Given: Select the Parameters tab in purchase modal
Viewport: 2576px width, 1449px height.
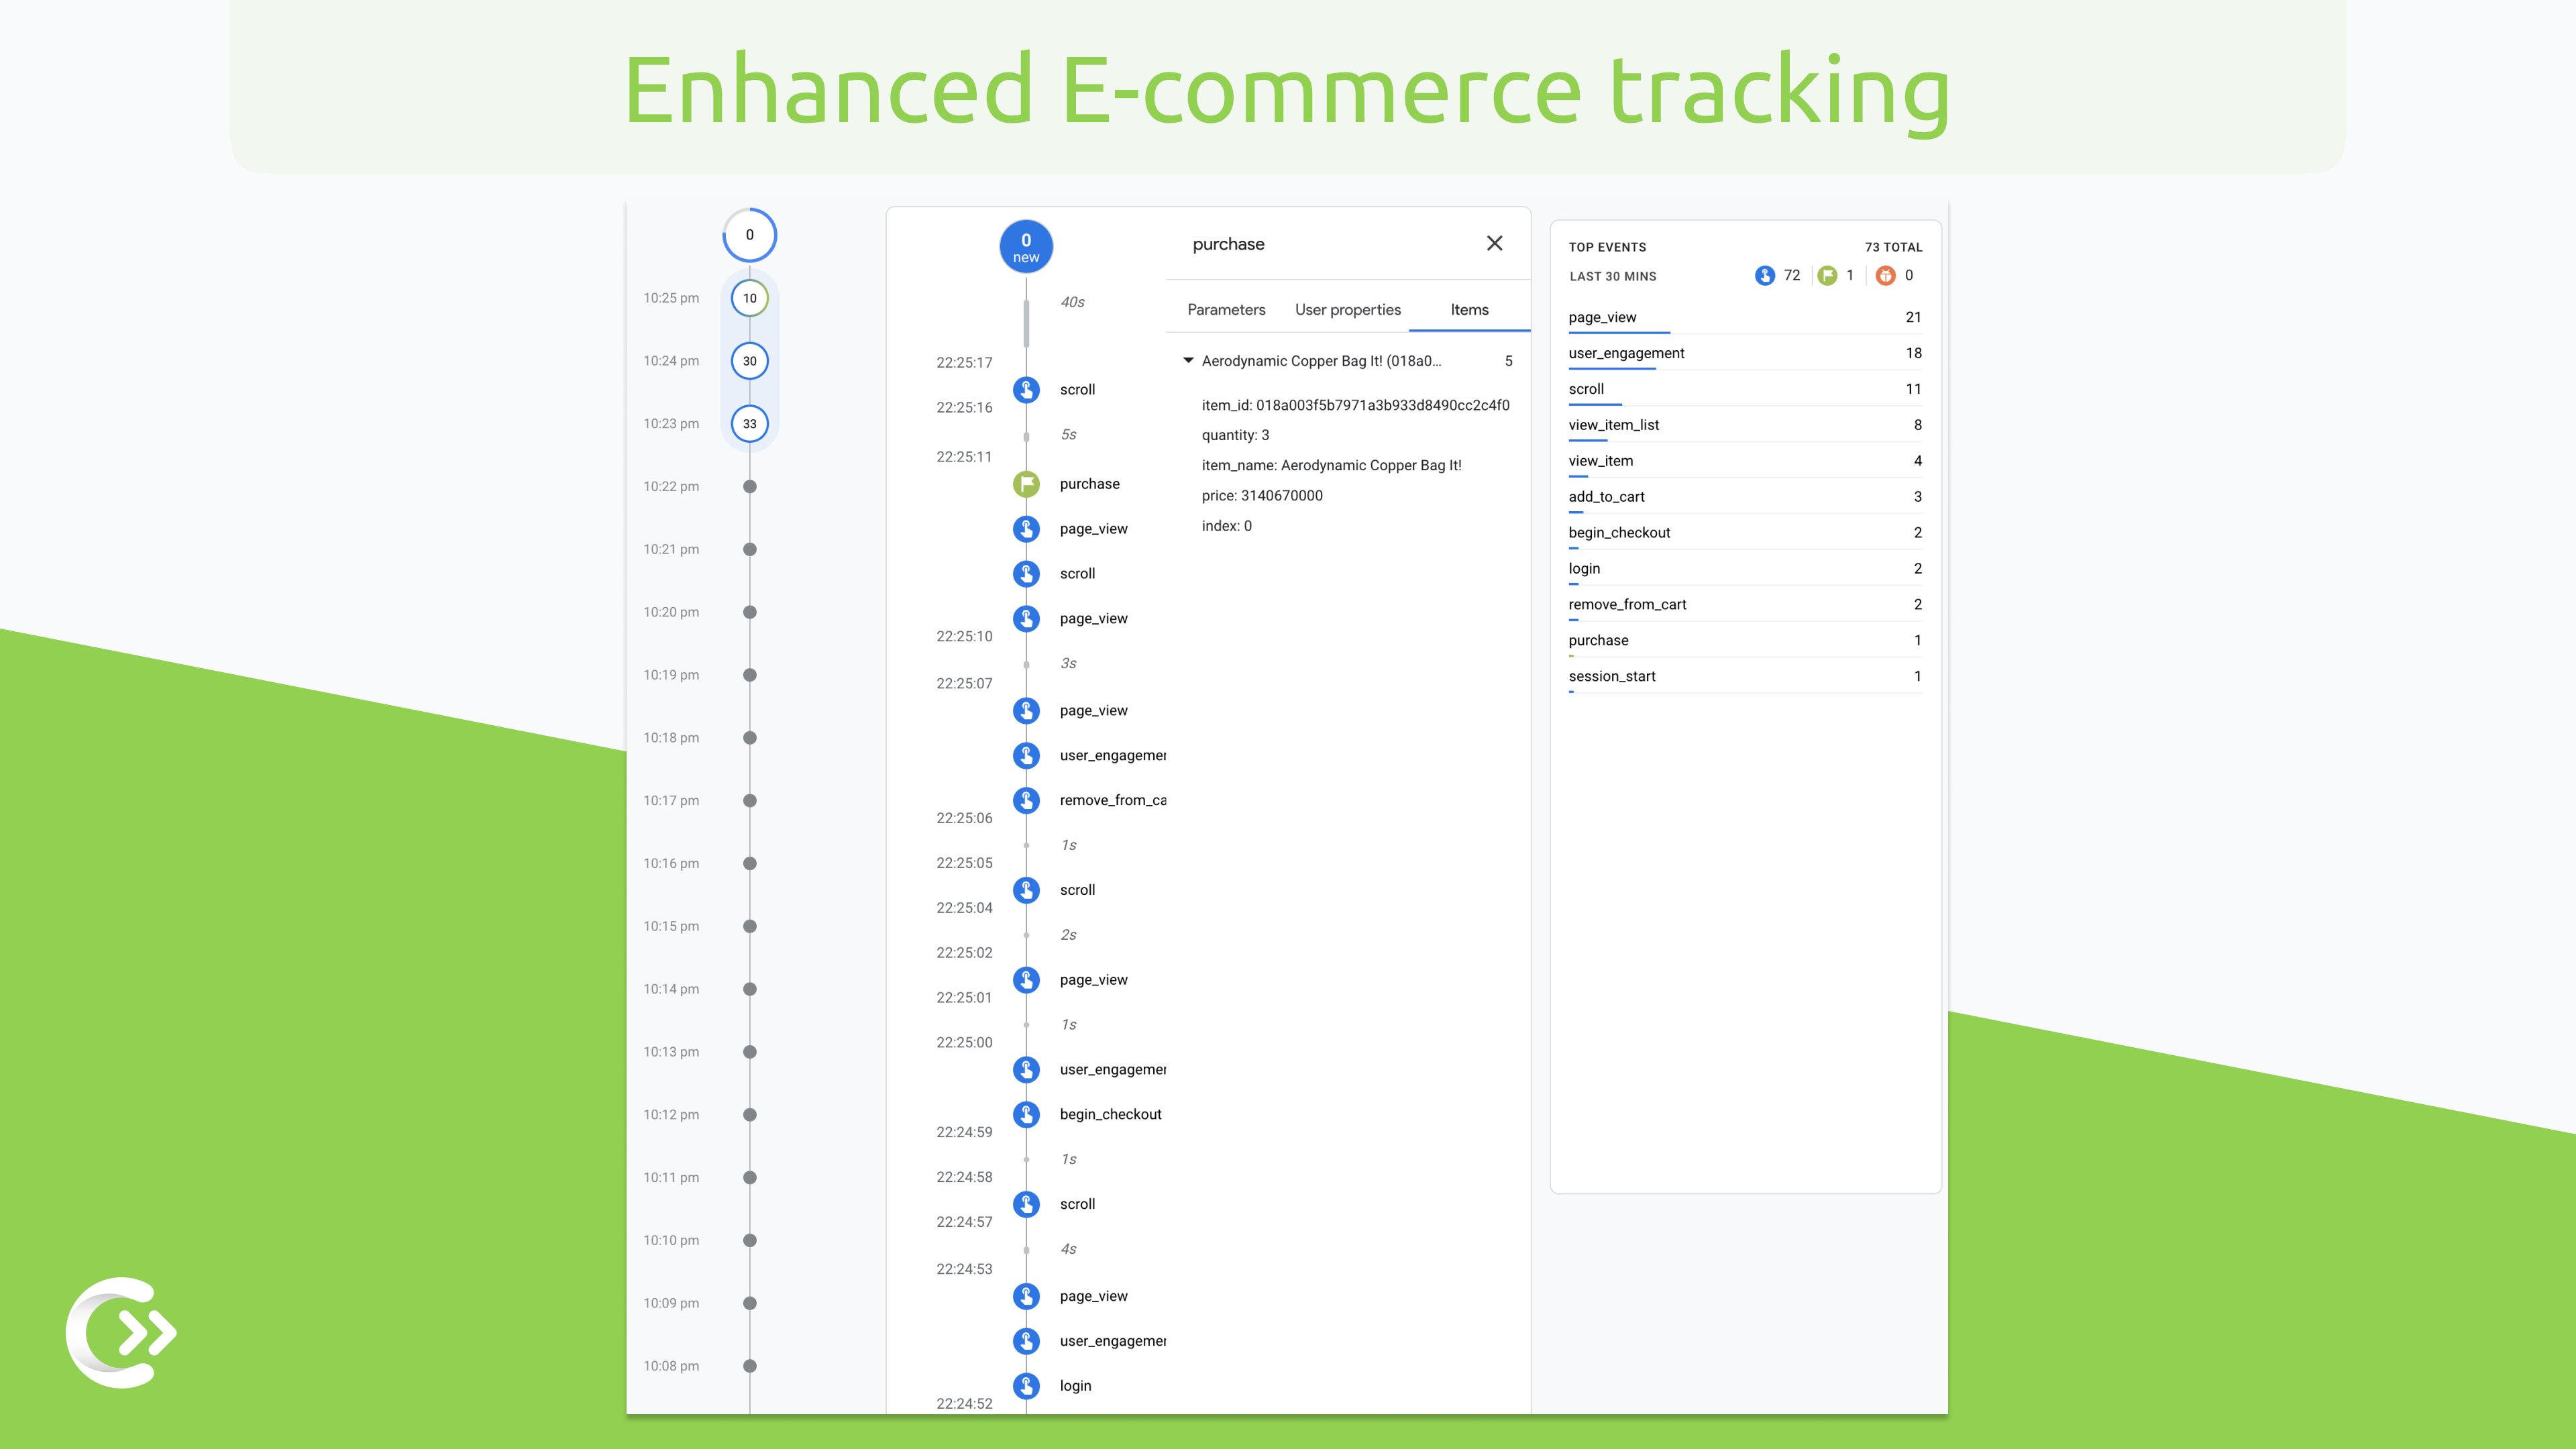Looking at the screenshot, I should click(x=1226, y=310).
